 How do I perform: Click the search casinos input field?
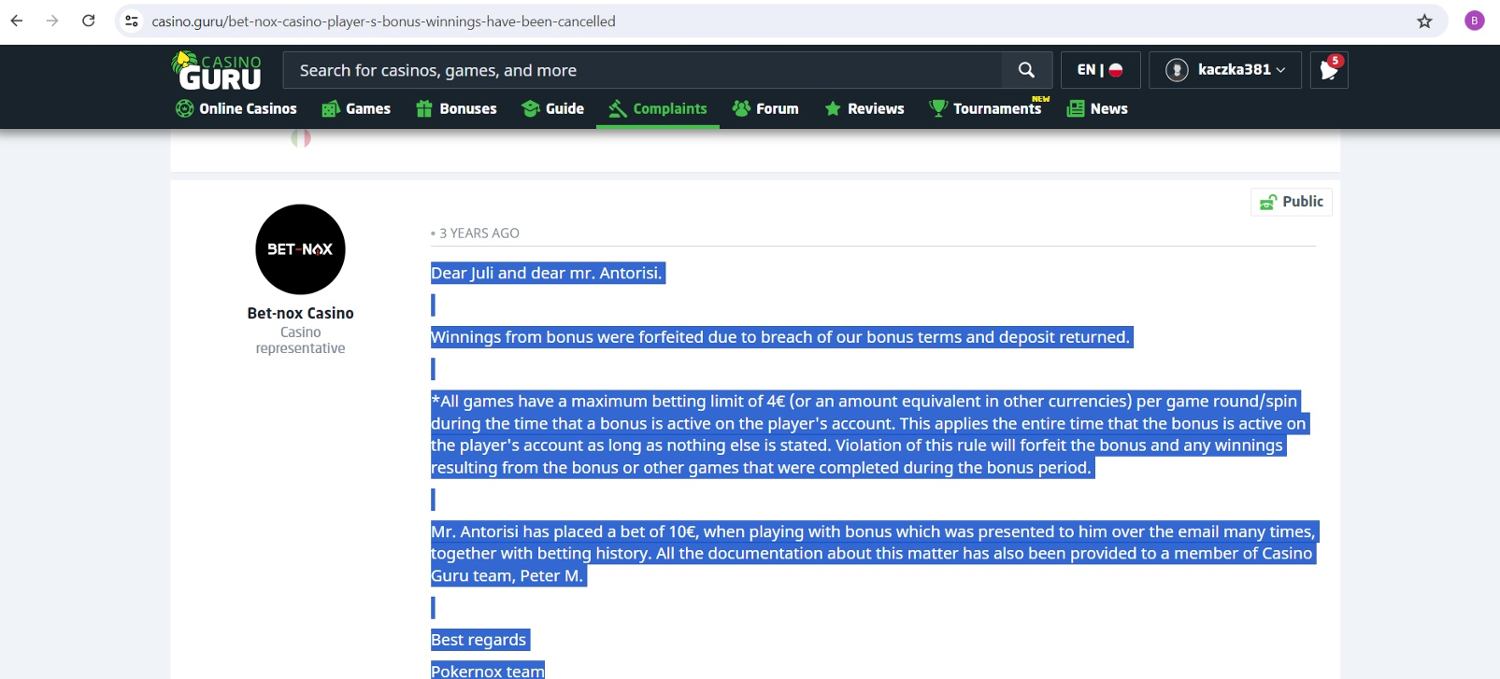[x=640, y=70]
